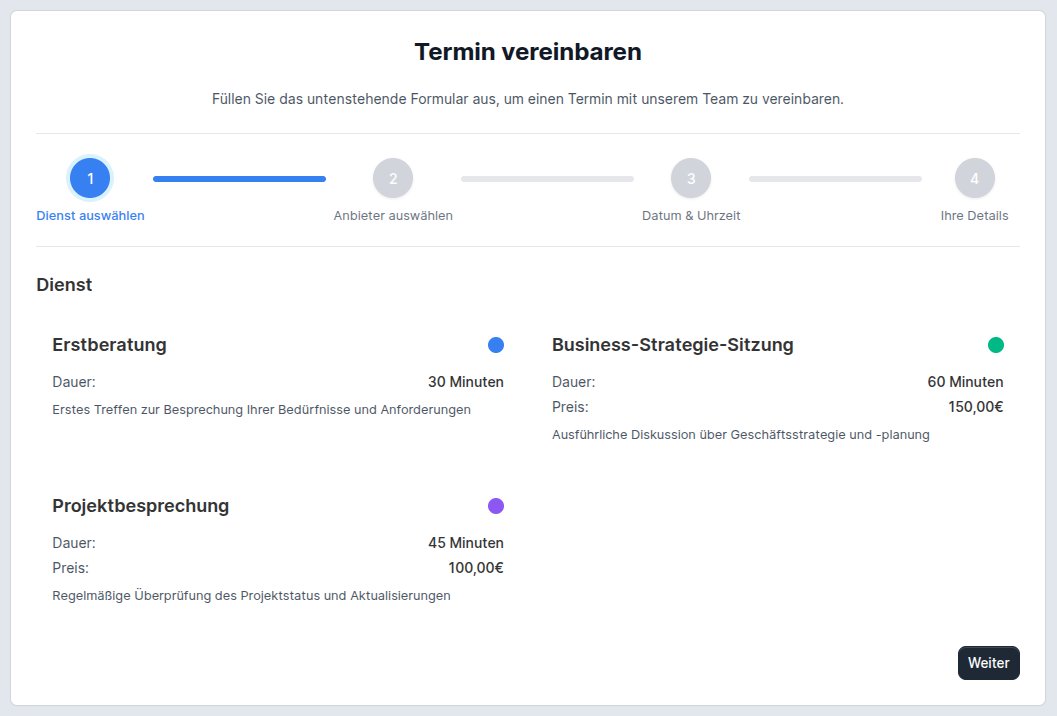Open the Ihre Details step label

[975, 216]
